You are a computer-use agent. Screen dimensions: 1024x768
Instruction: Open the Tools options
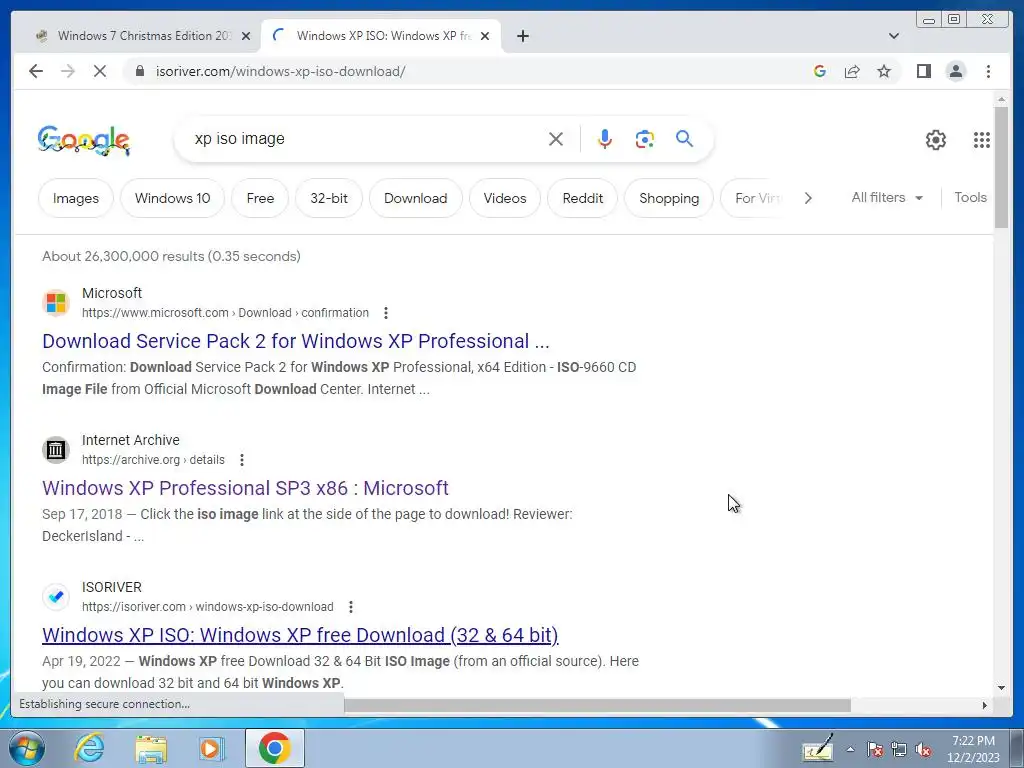(970, 197)
